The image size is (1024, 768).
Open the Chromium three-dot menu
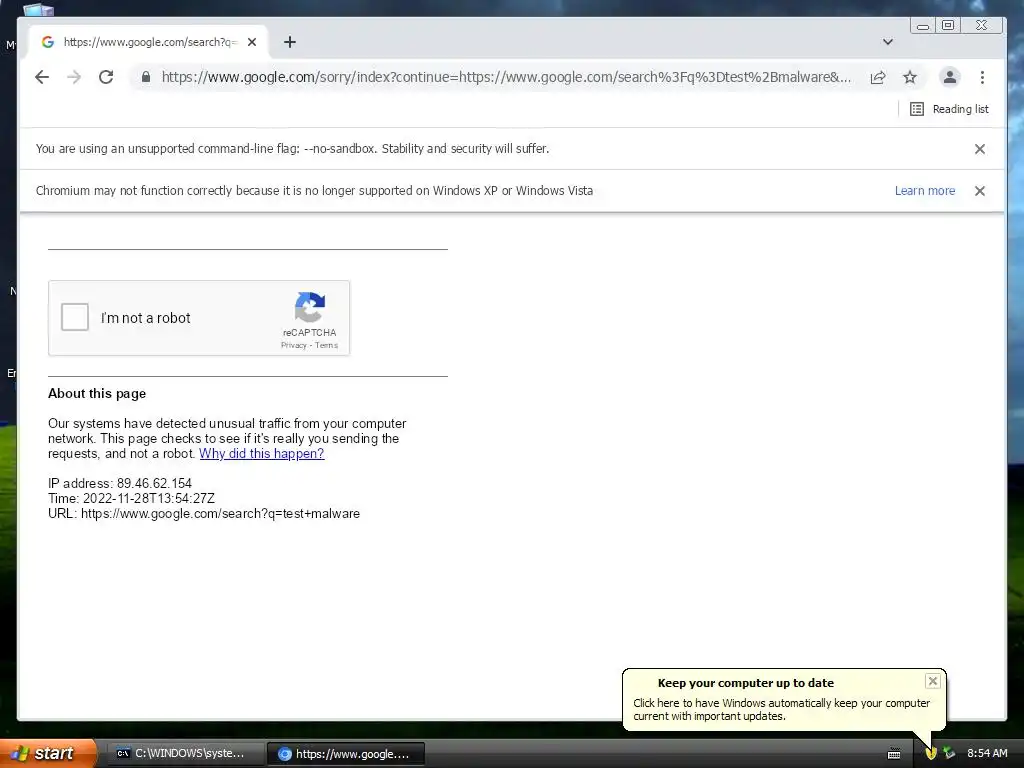click(982, 77)
